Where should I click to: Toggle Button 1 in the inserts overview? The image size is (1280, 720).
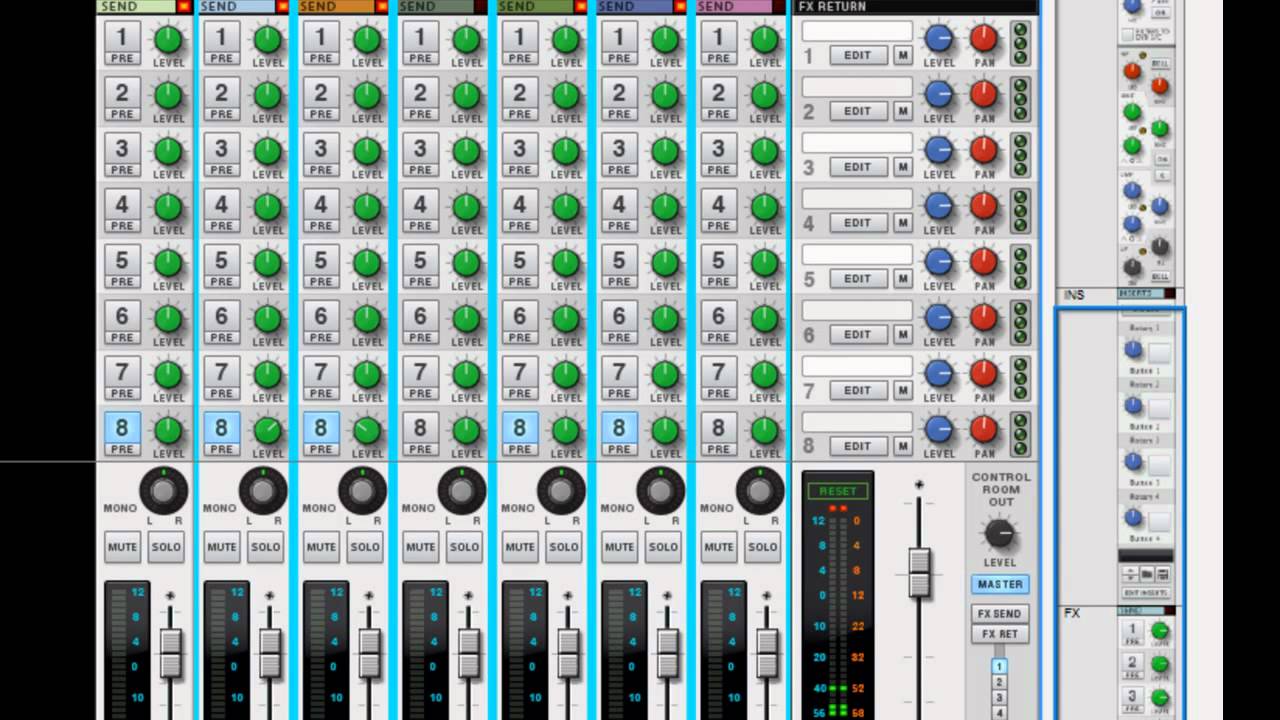coord(1159,352)
